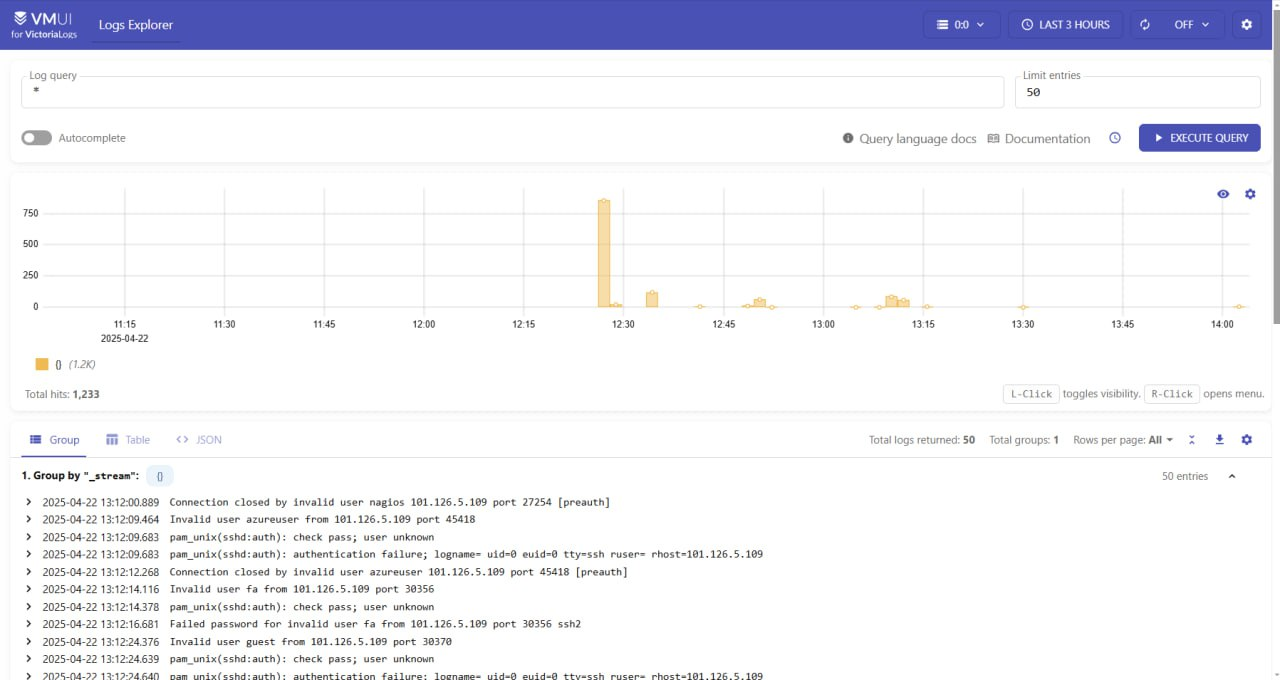Click the query history clock icon
Screen dimensions: 1280x680
[1115, 138]
